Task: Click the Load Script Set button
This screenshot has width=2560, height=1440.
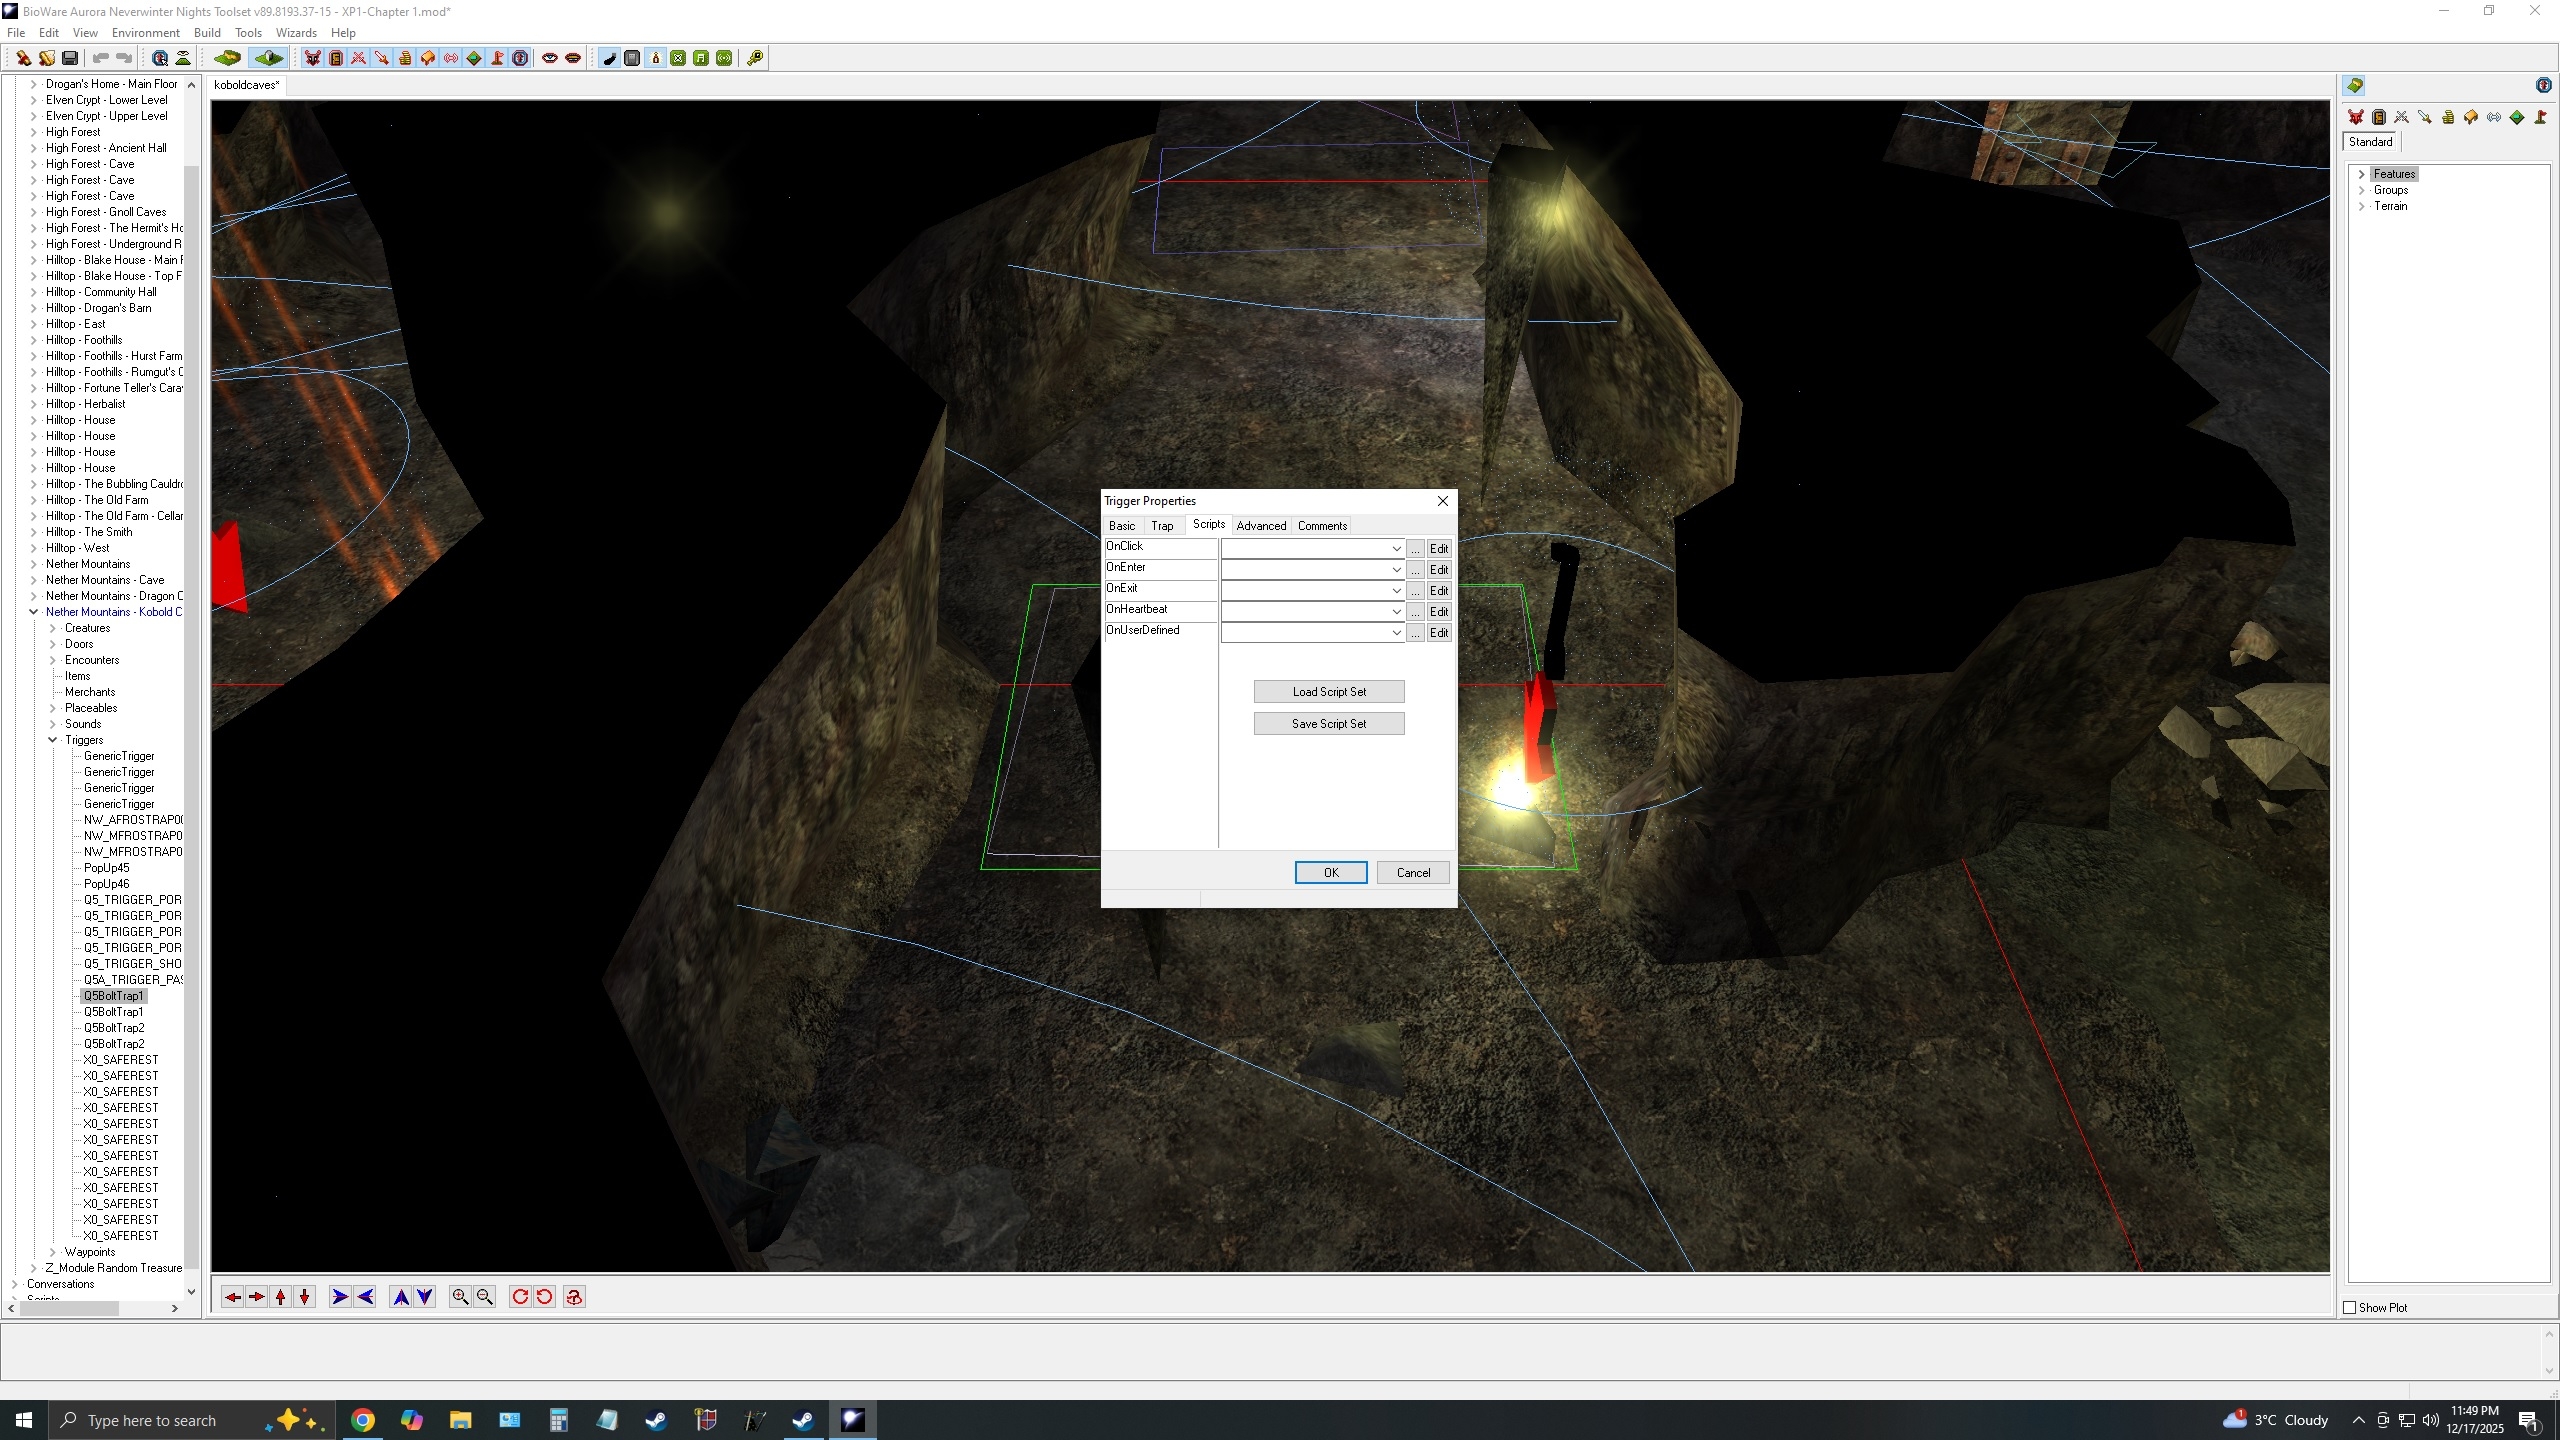Action: pyautogui.click(x=1328, y=692)
